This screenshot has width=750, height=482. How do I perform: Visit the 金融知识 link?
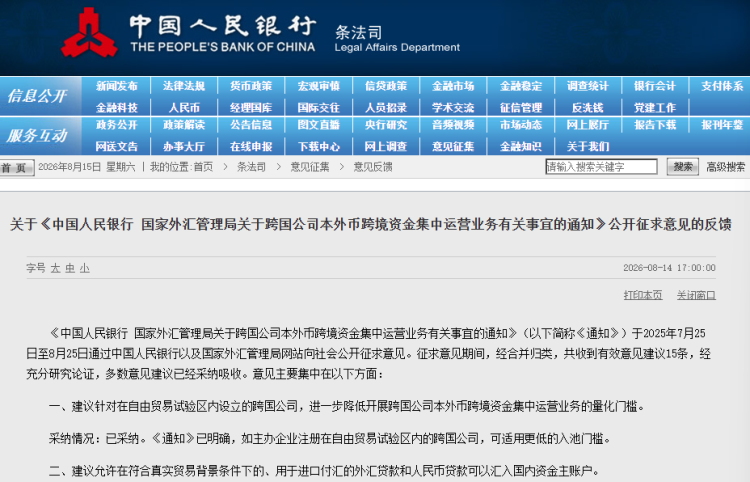click(x=521, y=146)
